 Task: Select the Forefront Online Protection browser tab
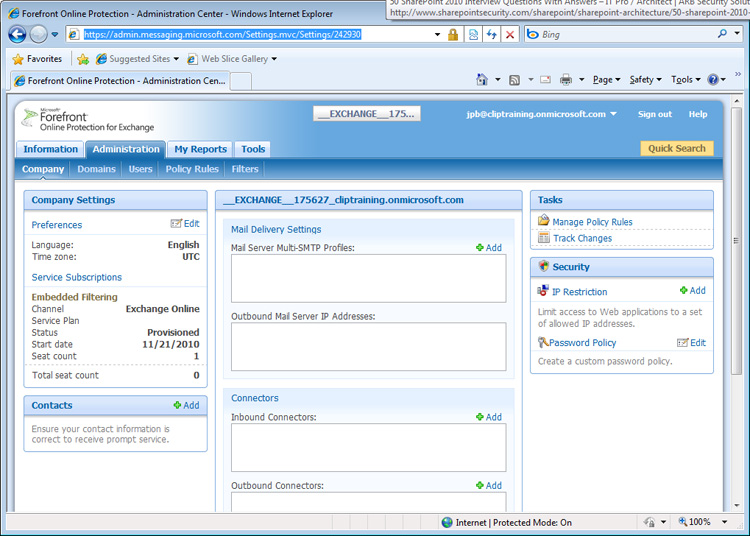(x=120, y=81)
